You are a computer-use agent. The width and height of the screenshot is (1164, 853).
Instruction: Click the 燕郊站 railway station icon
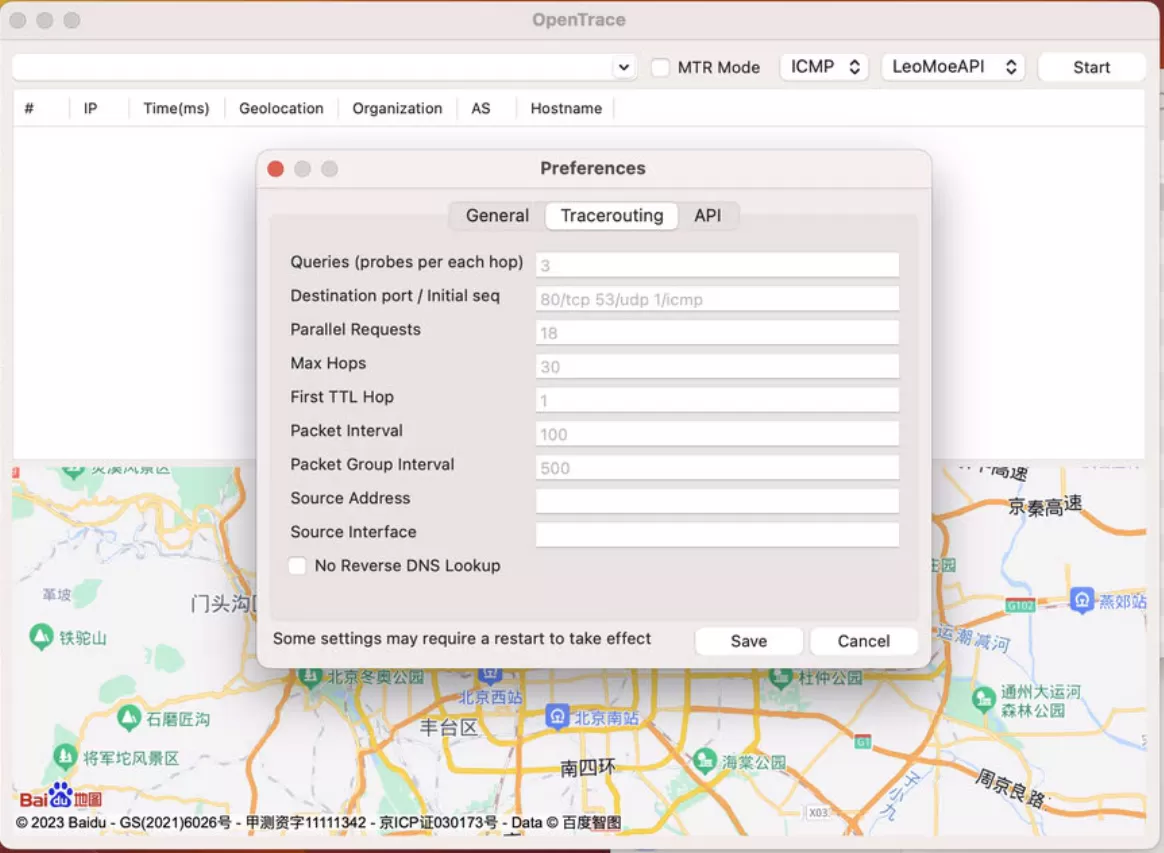(1083, 601)
